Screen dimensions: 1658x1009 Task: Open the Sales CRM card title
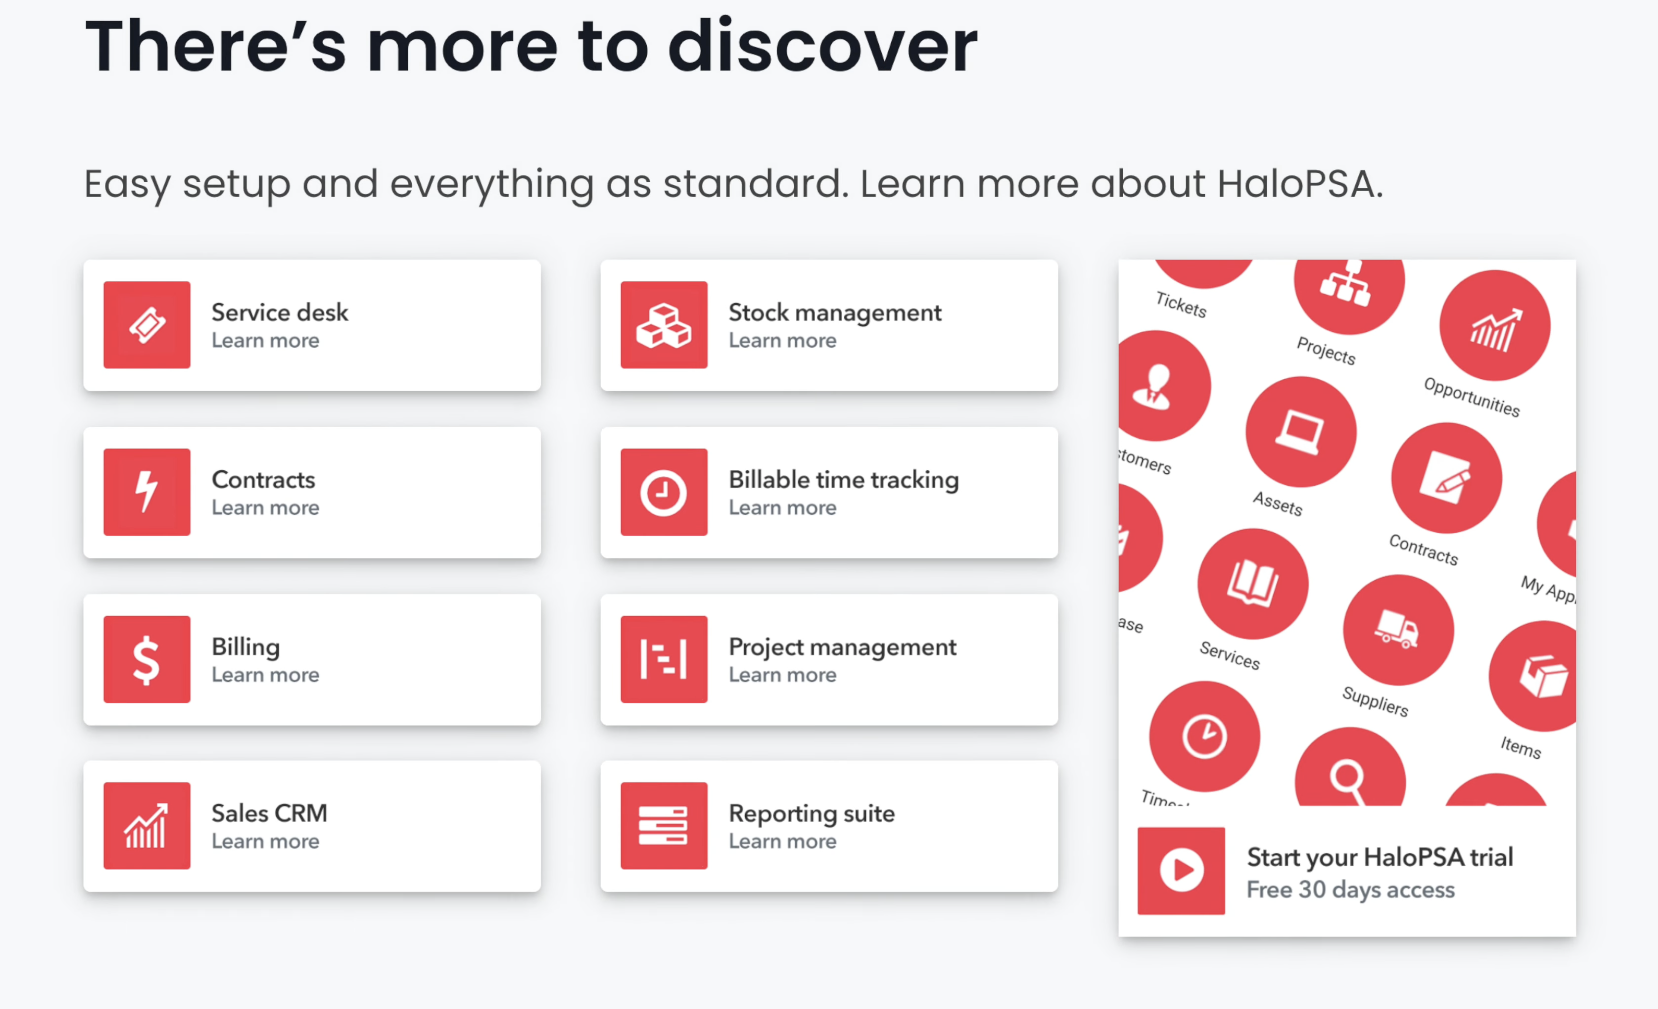(269, 813)
